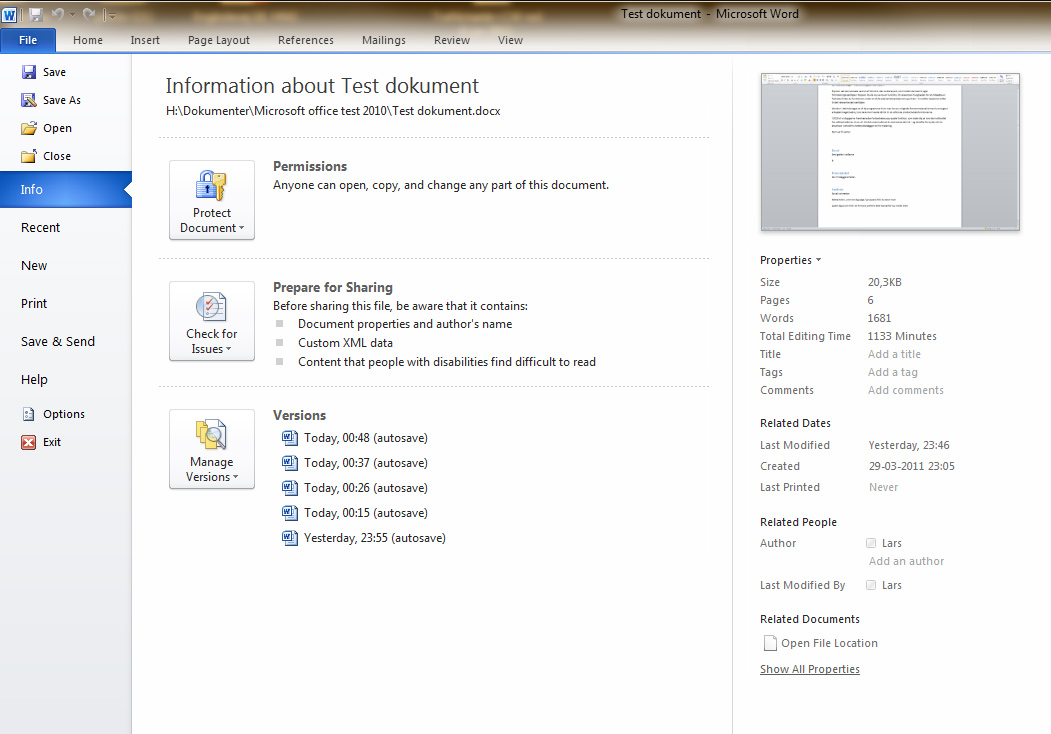This screenshot has width=1051, height=734.
Task: Select the Print item in the sidebar
Action: 34,303
